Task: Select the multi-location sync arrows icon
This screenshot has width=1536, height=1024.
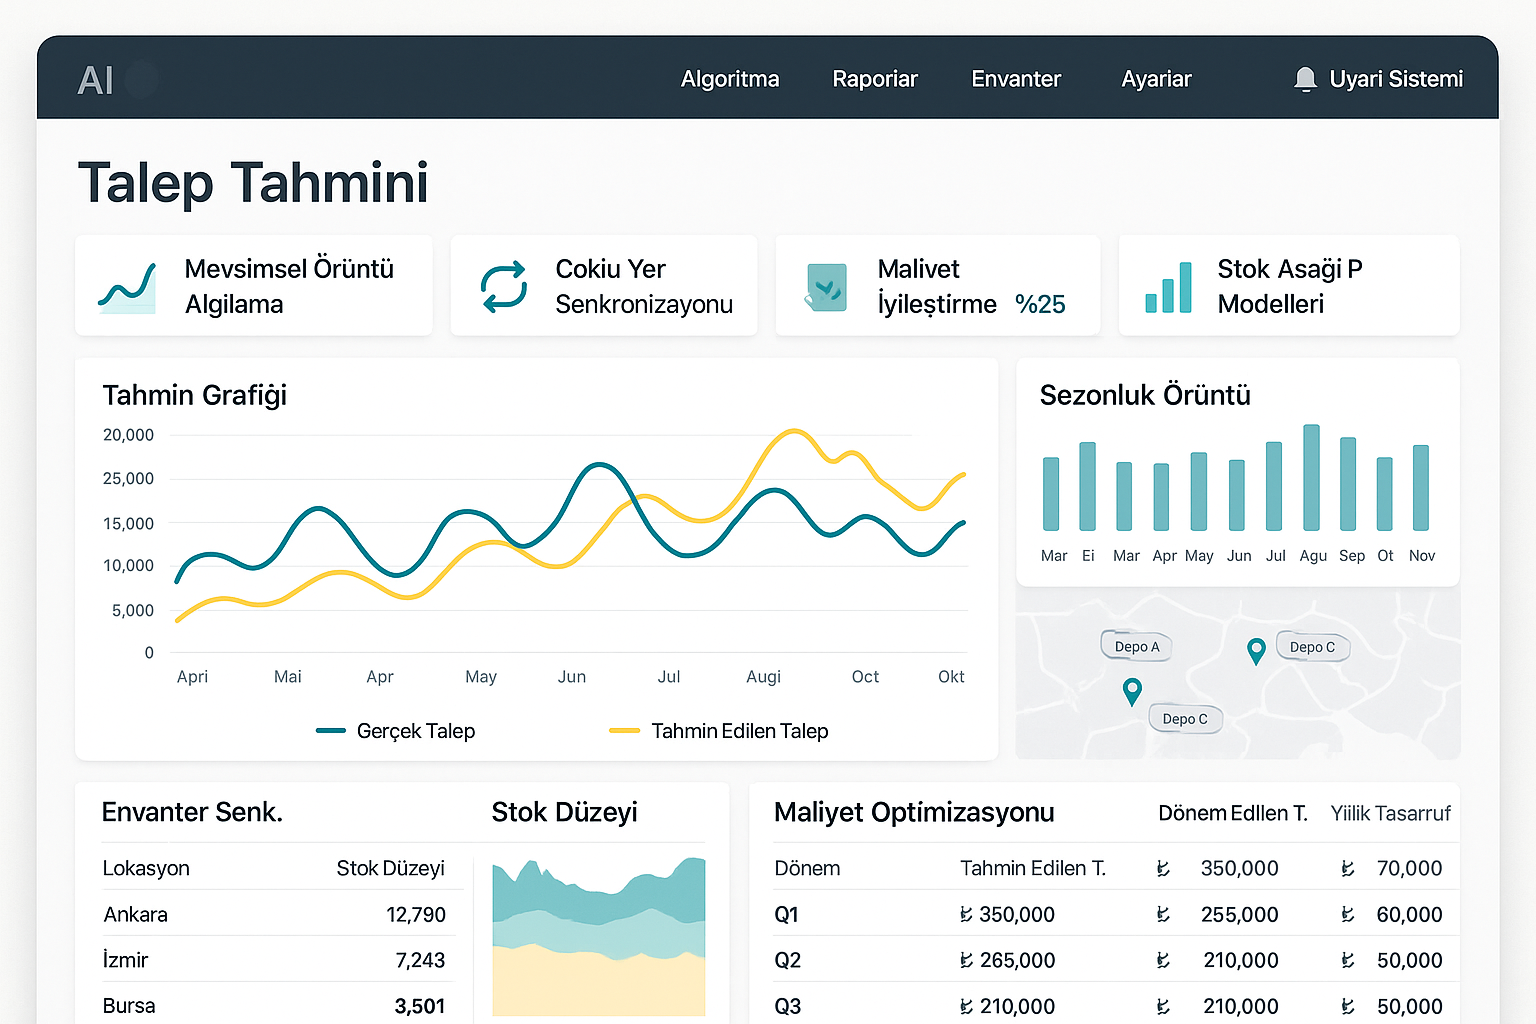Action: coord(503,286)
